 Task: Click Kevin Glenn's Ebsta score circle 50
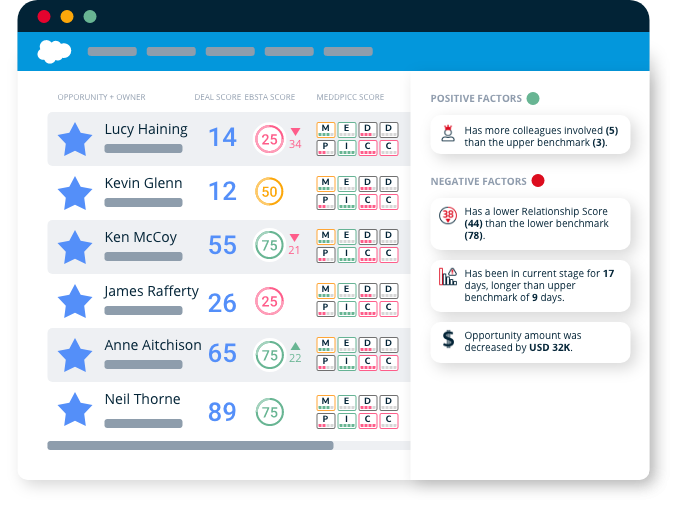(269, 191)
